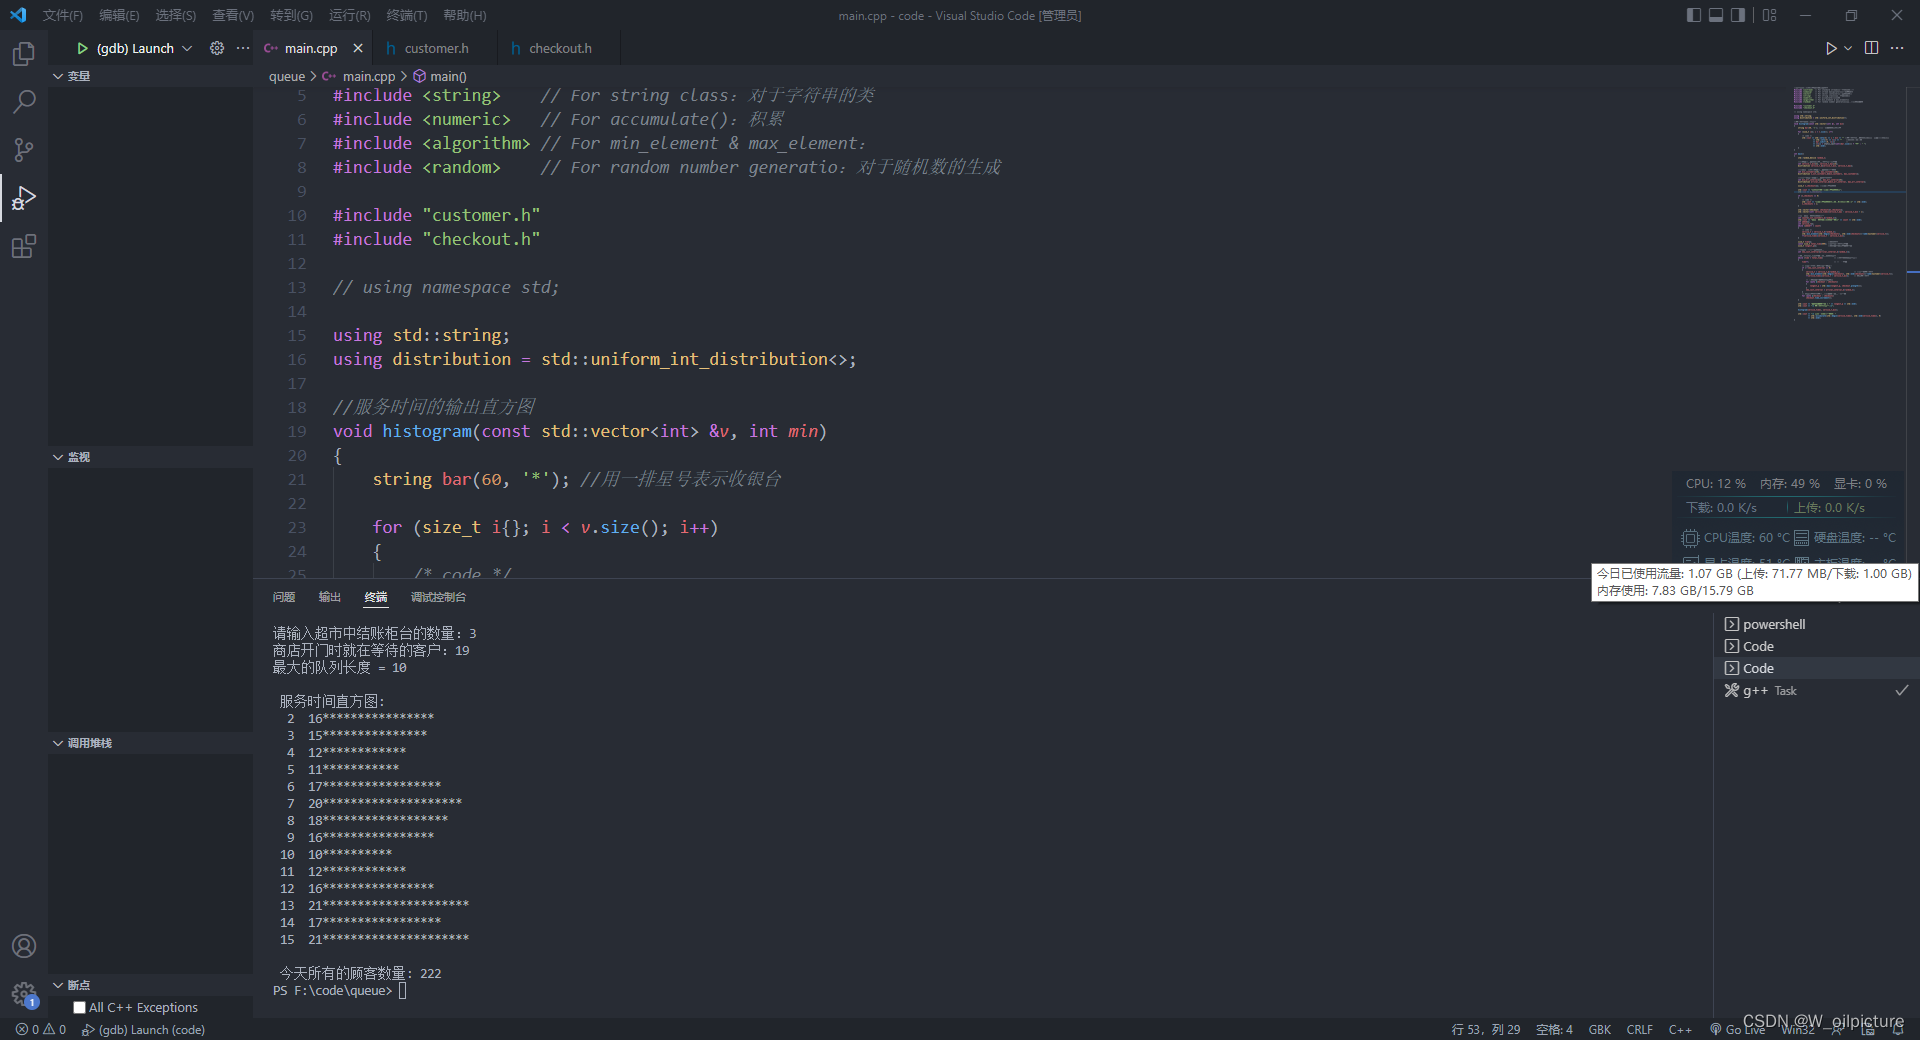Click (gdb) Launch (code) in status bar
This screenshot has width=1920, height=1040.
click(x=143, y=1029)
